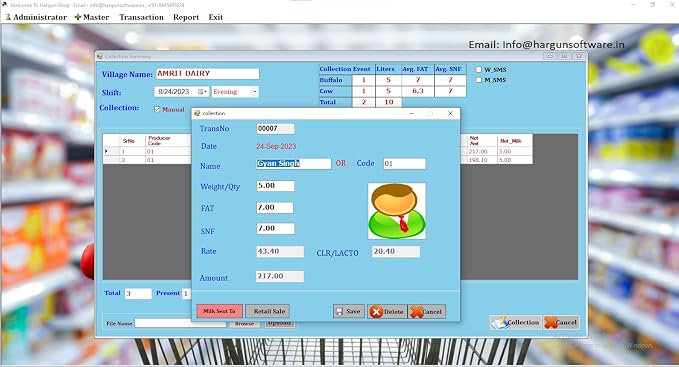Enable the W_SMS checkbox

pos(479,69)
